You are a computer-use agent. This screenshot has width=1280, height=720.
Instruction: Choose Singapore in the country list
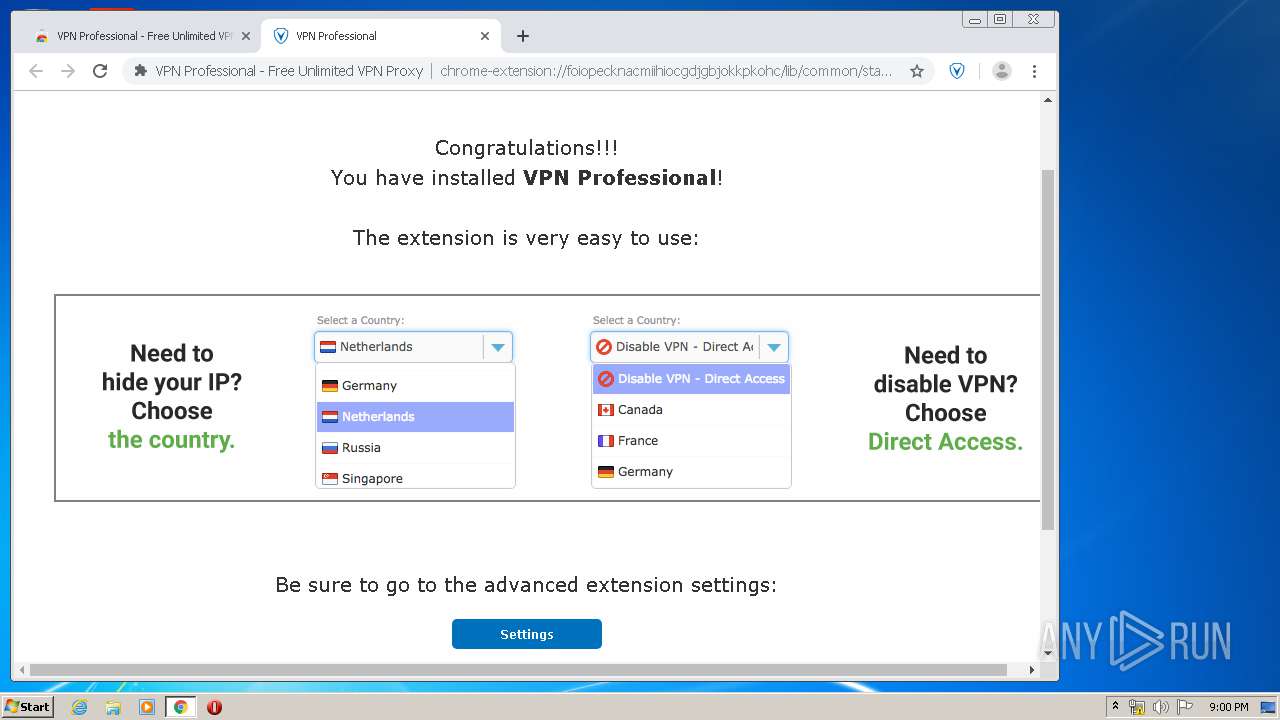point(415,477)
